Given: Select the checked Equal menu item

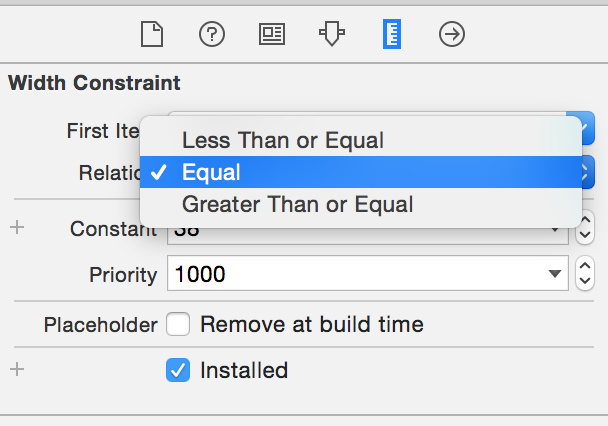Looking at the screenshot, I should [x=361, y=172].
